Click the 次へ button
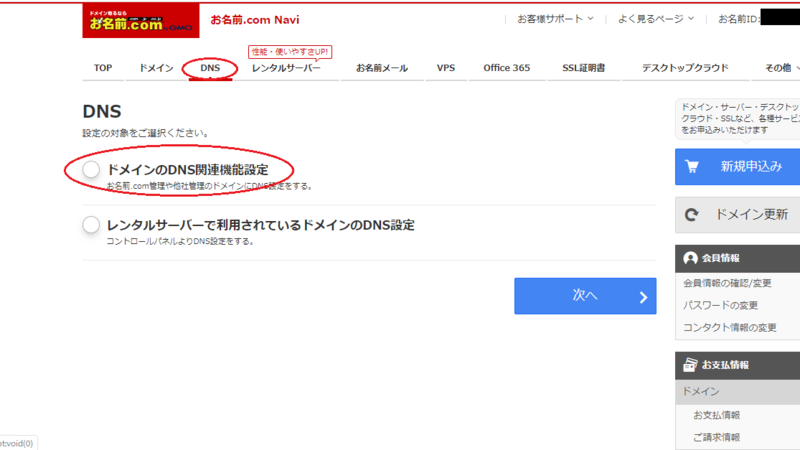 pos(585,296)
